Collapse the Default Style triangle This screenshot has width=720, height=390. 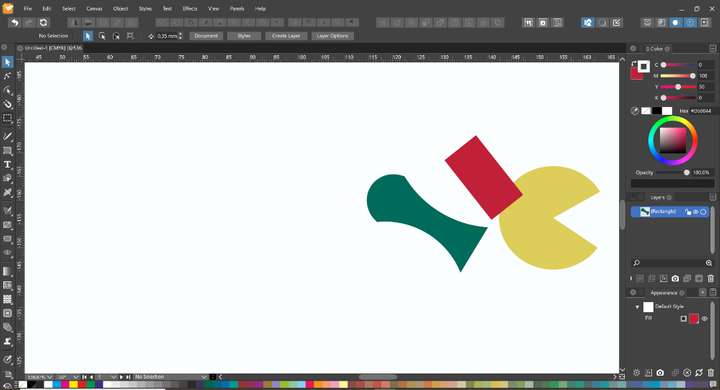637,307
